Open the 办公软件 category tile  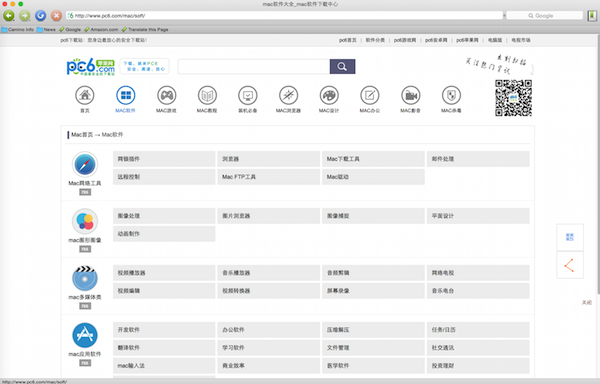click(x=269, y=330)
